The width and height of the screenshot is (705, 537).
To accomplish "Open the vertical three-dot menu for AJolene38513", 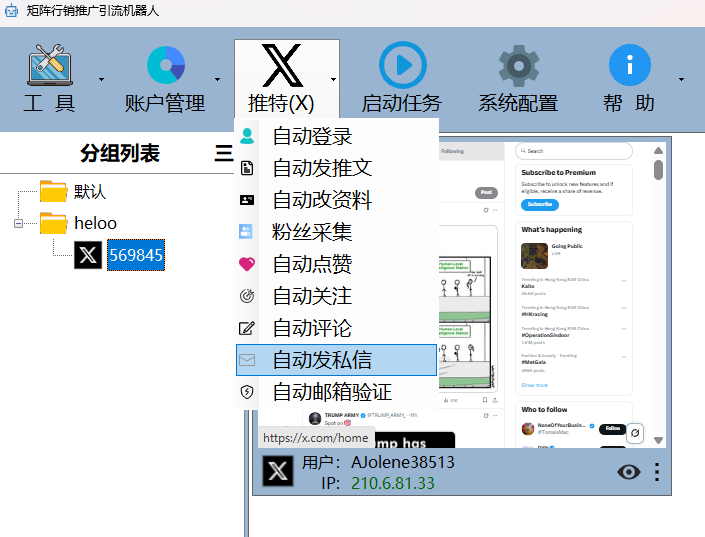I will click(657, 472).
